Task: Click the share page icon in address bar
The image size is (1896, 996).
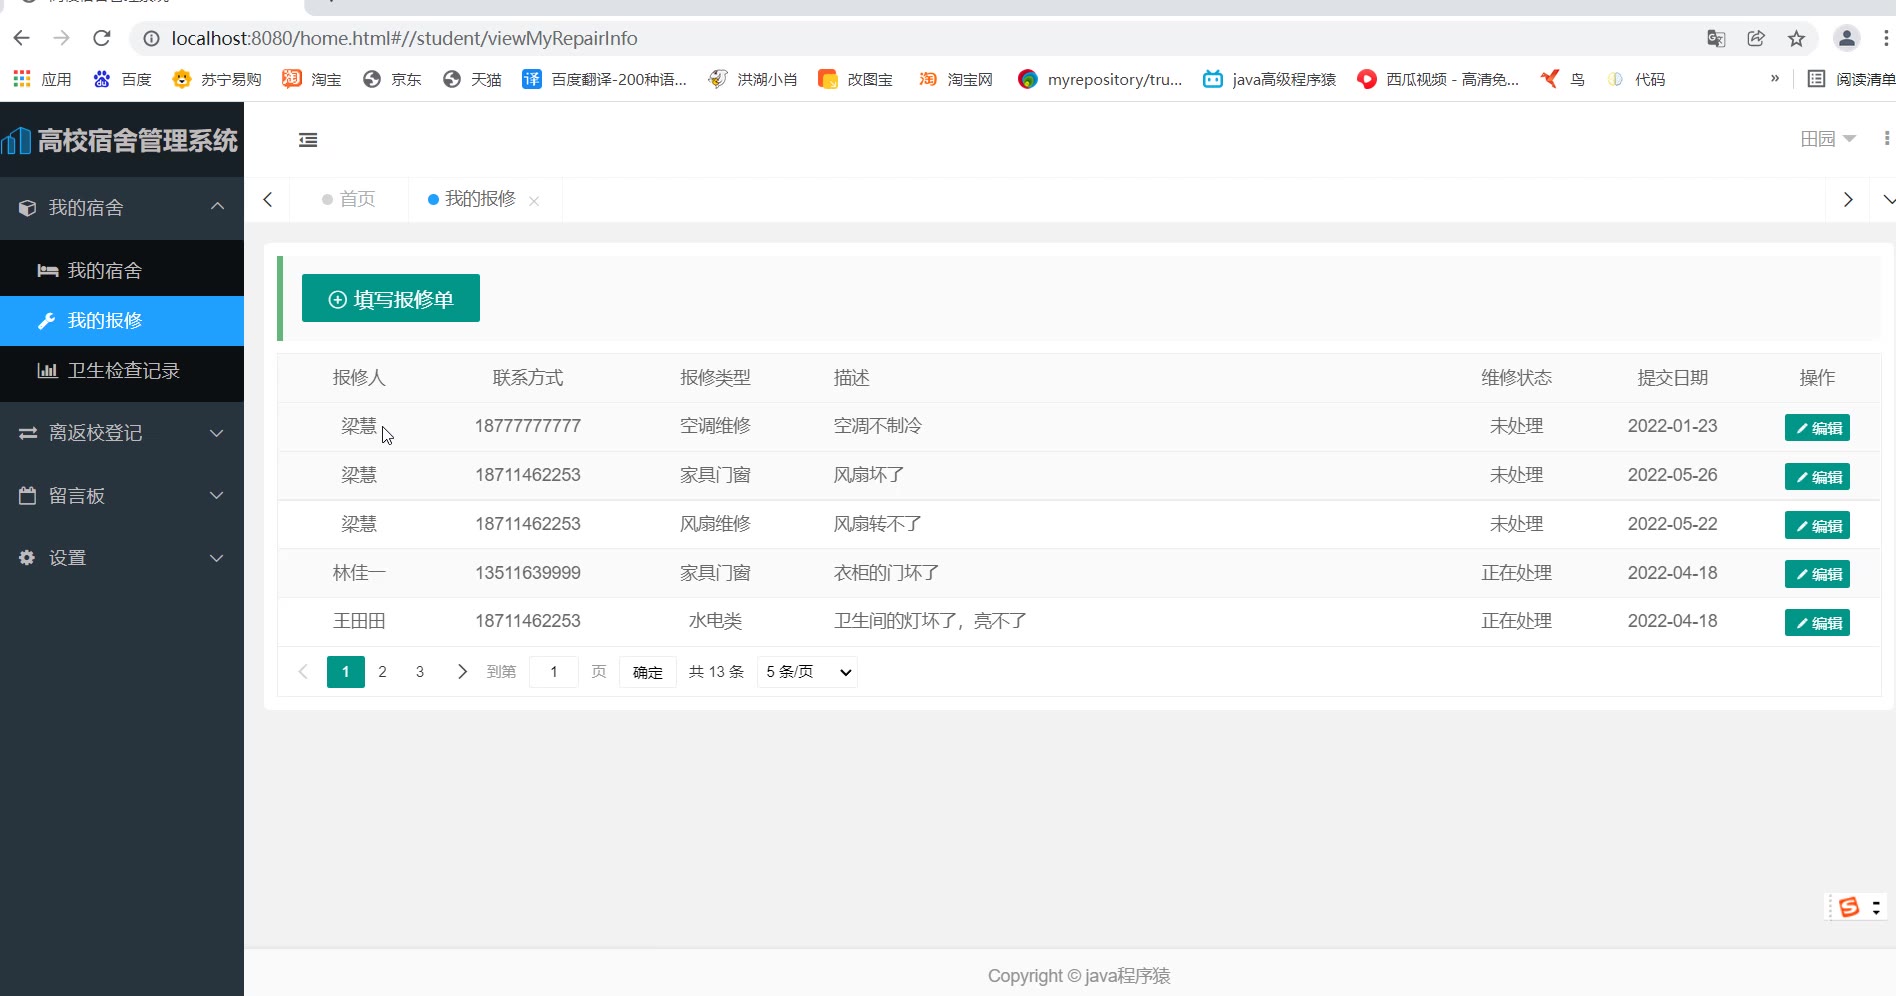Action: (x=1756, y=38)
